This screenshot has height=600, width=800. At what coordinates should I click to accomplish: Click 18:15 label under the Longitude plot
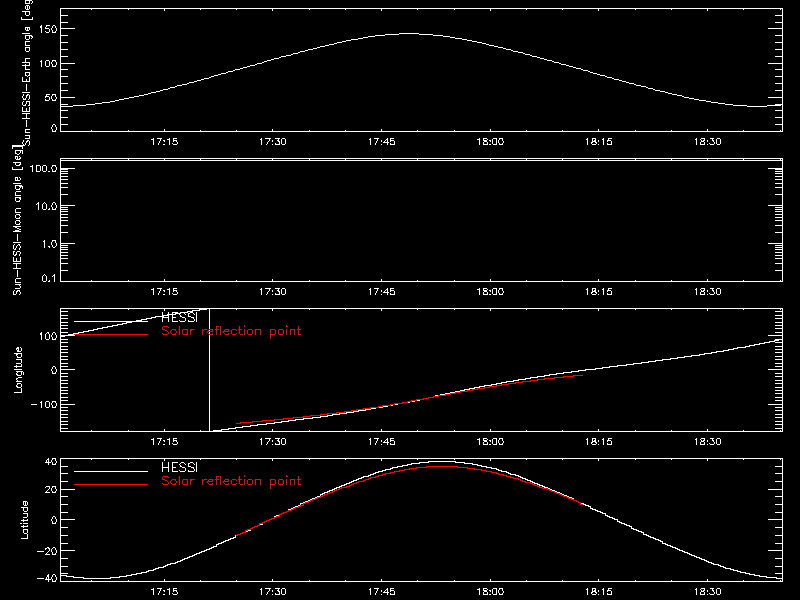(x=598, y=441)
